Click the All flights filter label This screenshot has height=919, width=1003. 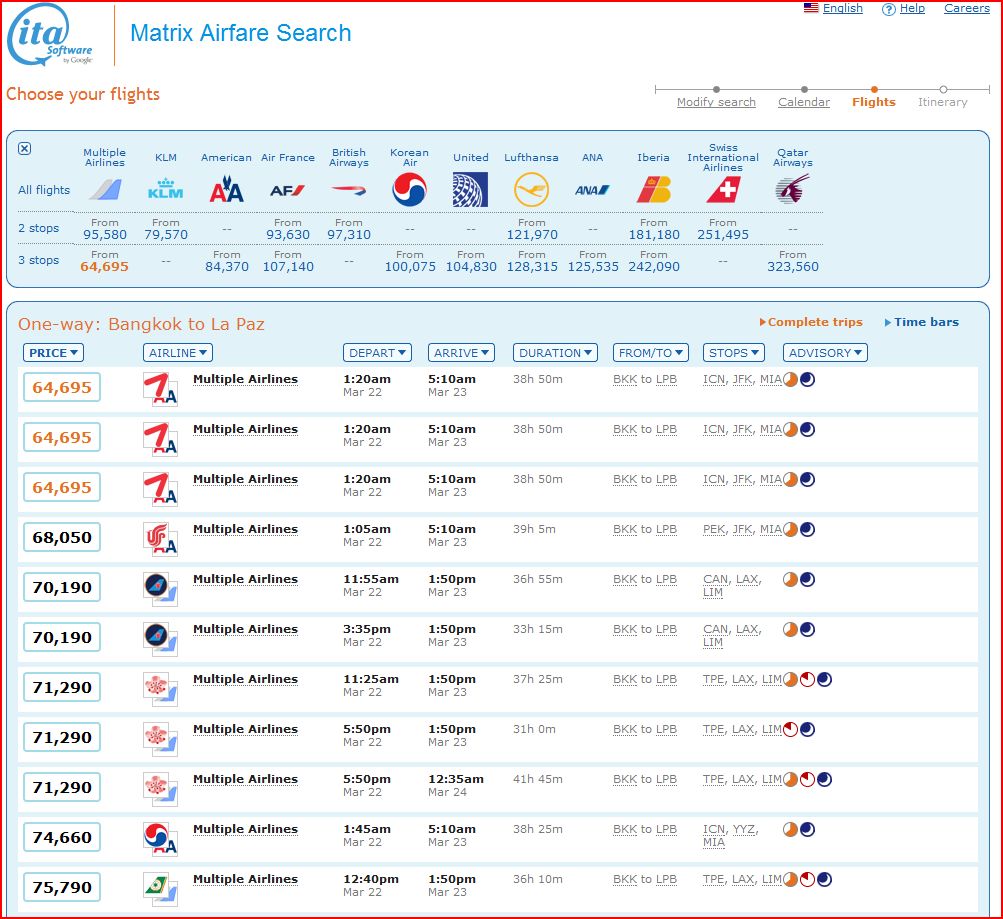44,190
